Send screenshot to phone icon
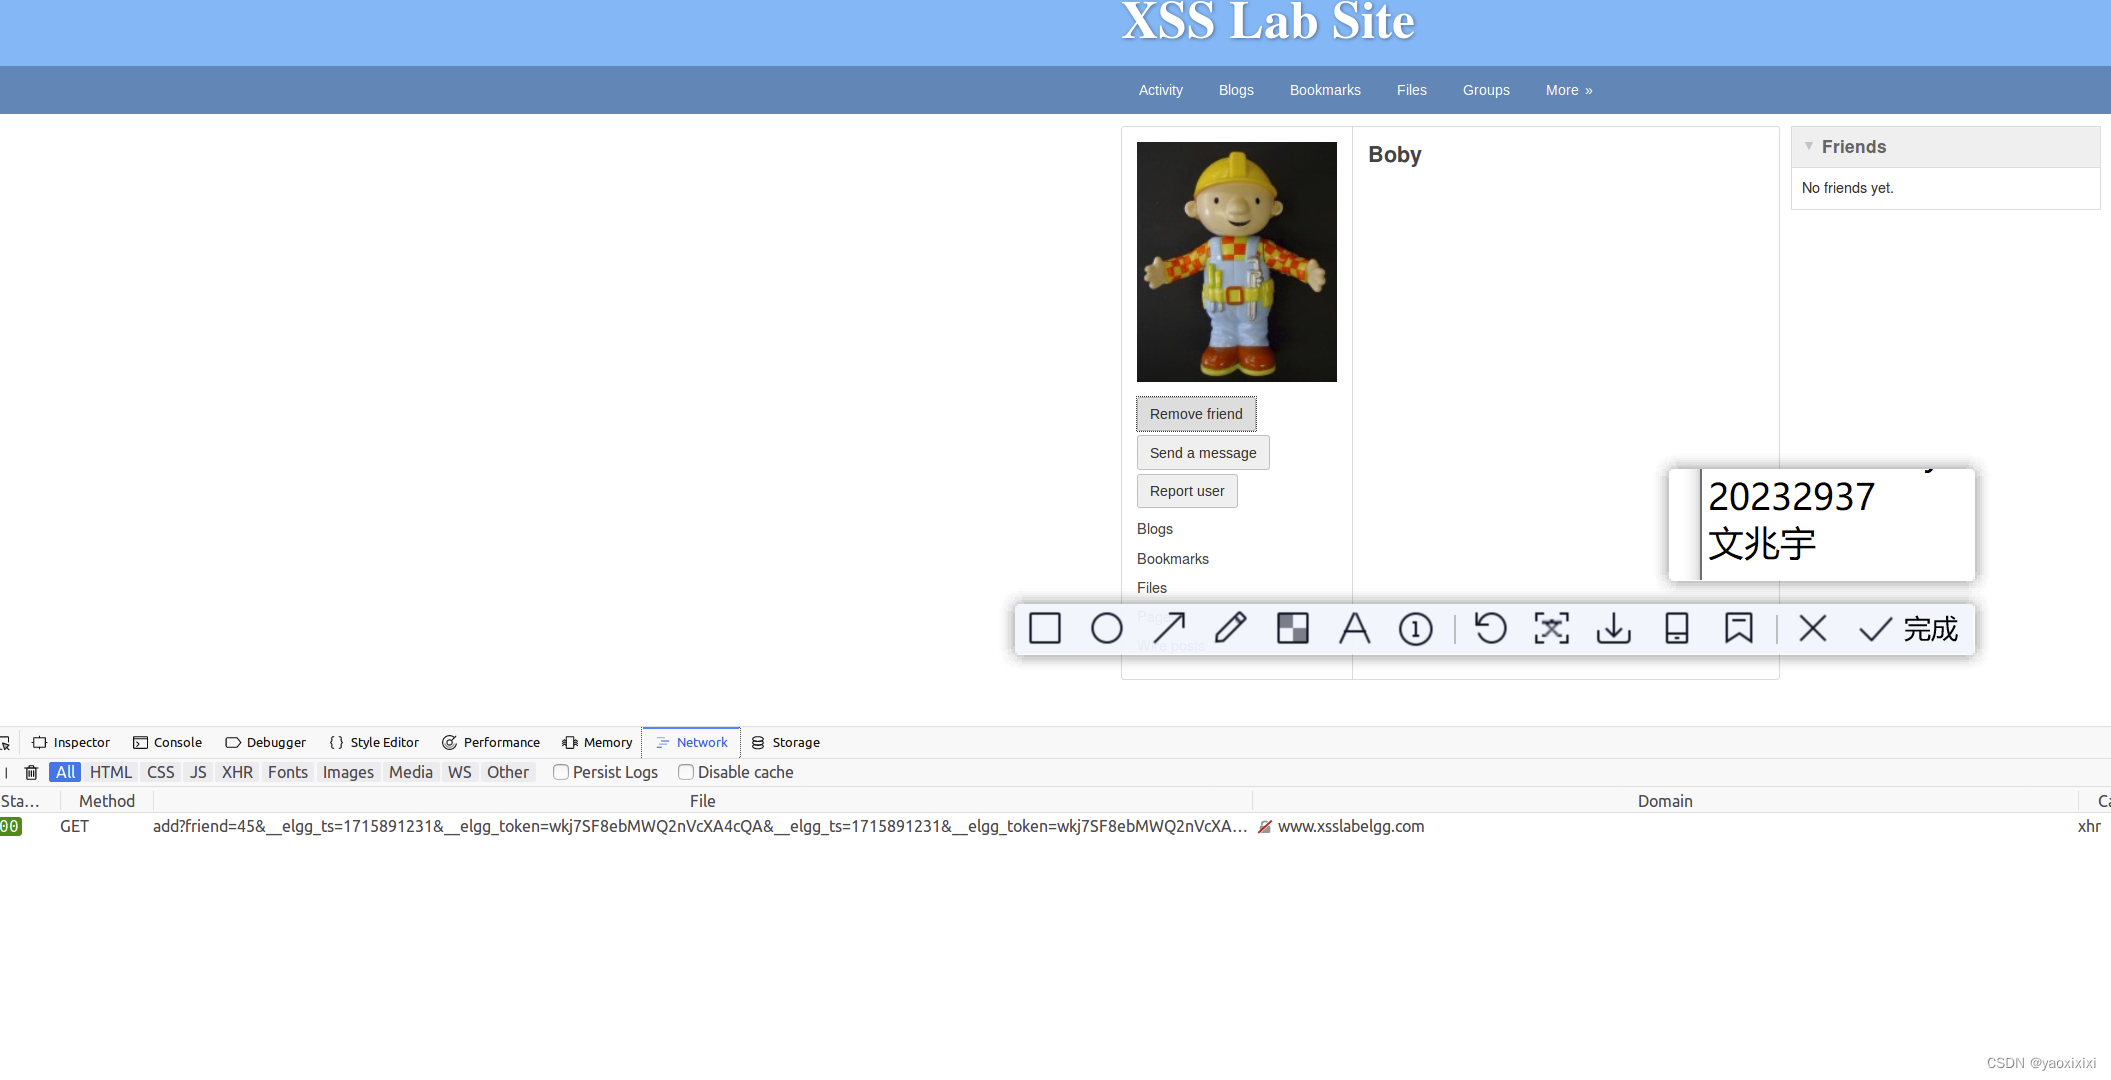This screenshot has height=1080, width=2111. 1677,629
